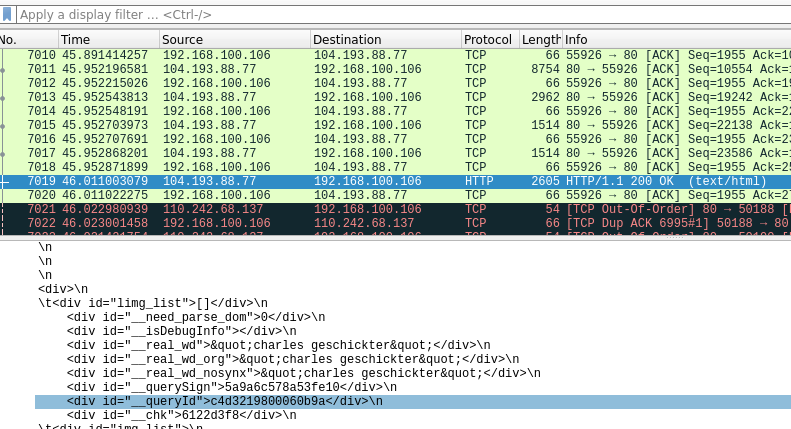Screen dimensions: 791x429
Task: Select packet 7010 row
Action: [x=396, y=55]
